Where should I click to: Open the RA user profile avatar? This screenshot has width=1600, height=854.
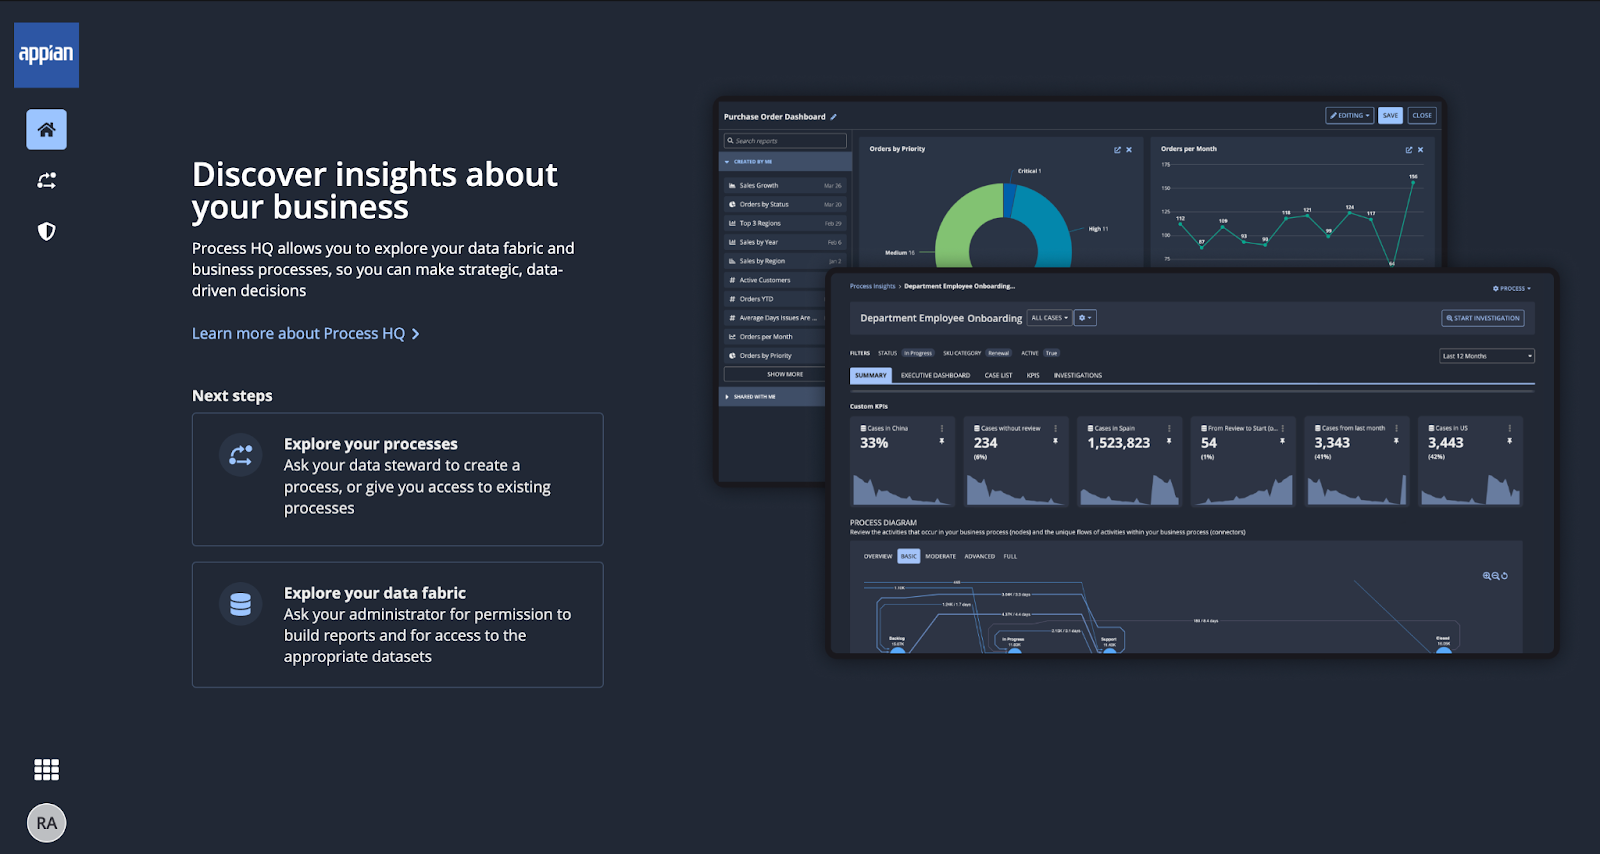(x=46, y=823)
